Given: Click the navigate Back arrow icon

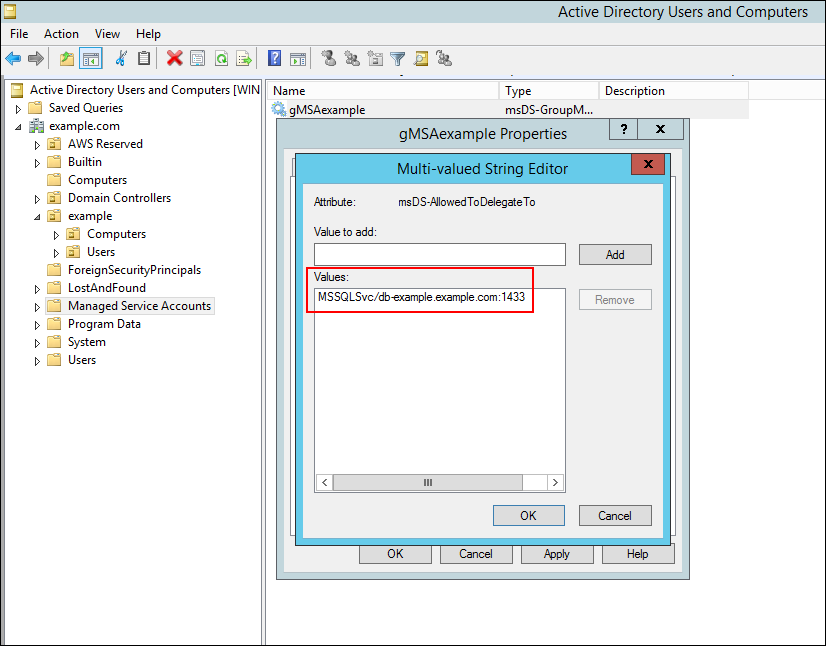Looking at the screenshot, I should tap(12, 58).
